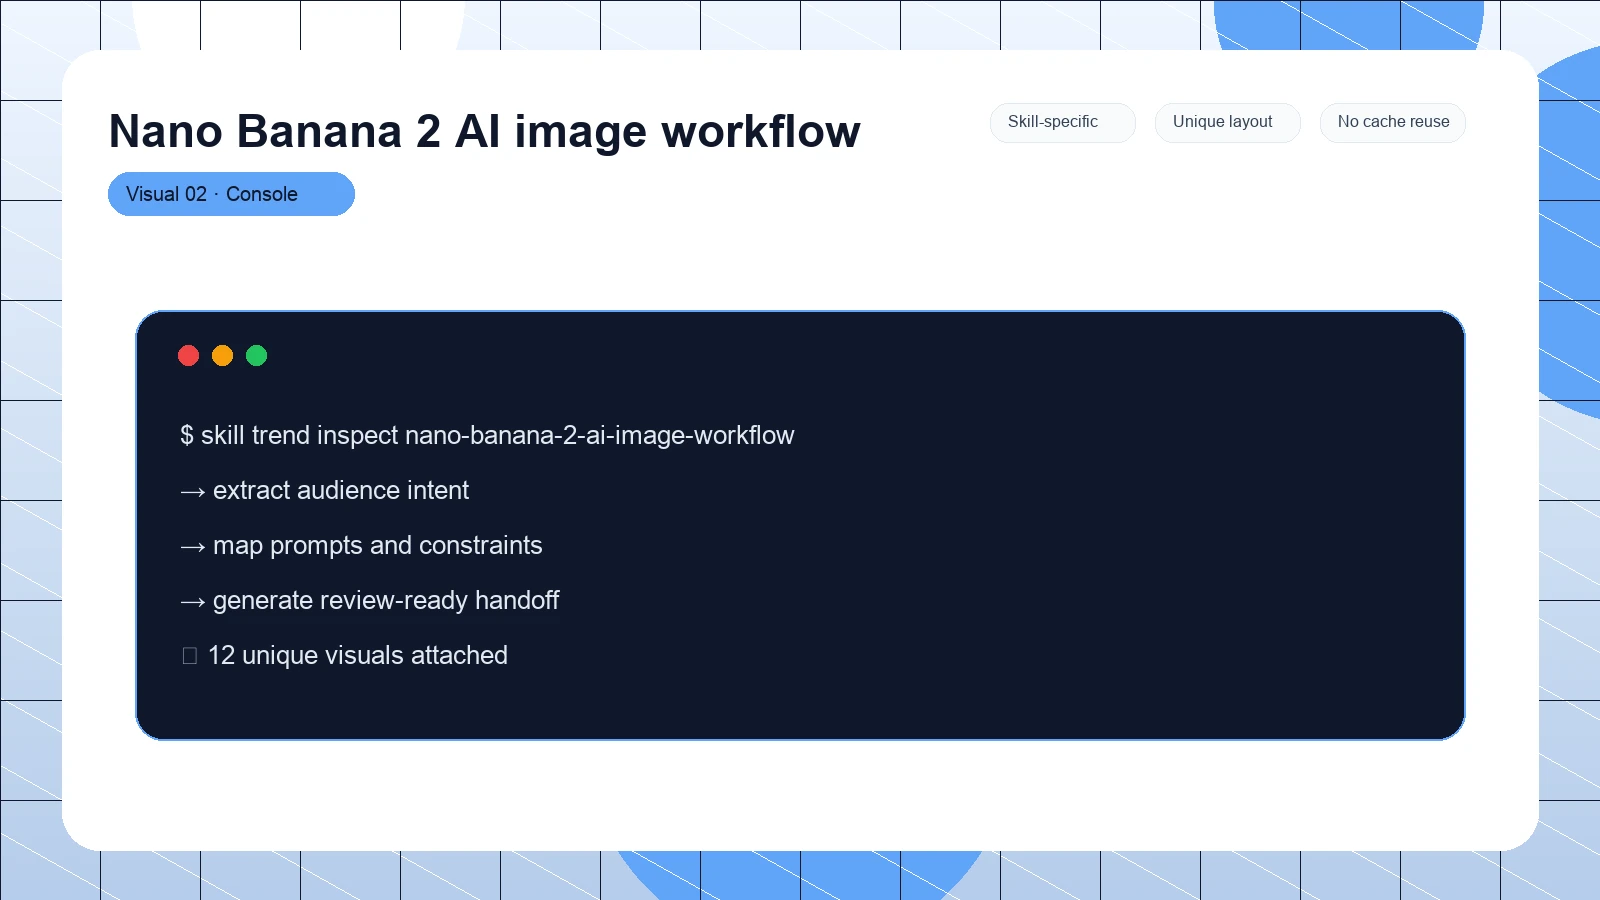The image size is (1600, 900).
Task: Click the "Visual 02 · Console" badge
Action: click(x=231, y=194)
